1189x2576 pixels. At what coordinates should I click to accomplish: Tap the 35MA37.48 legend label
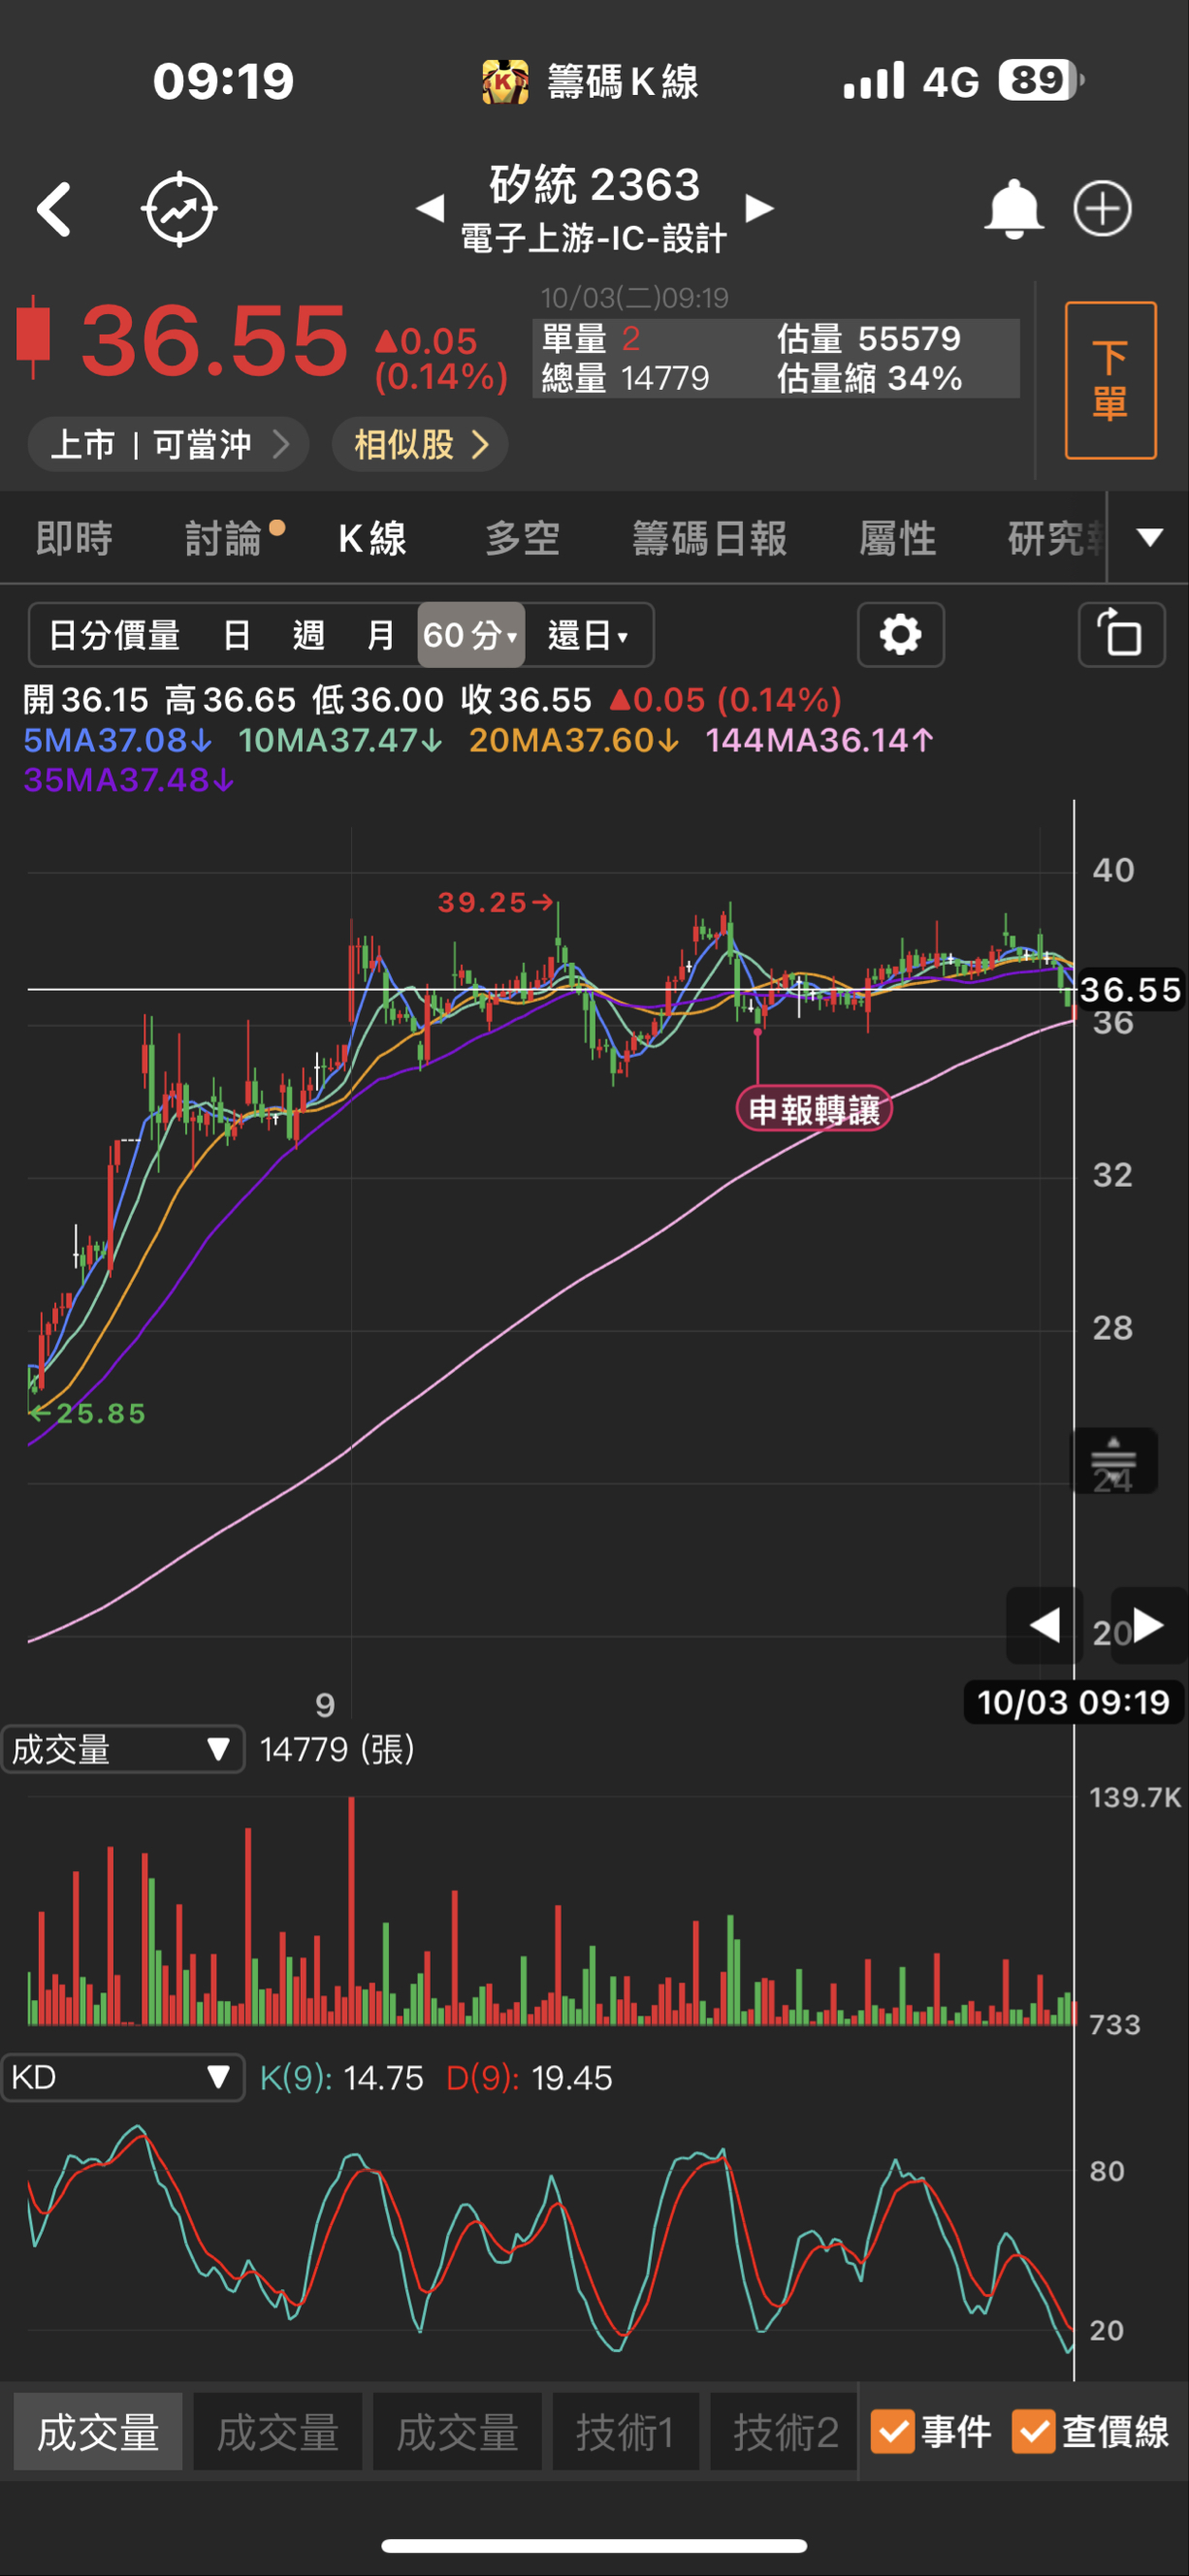point(129,779)
